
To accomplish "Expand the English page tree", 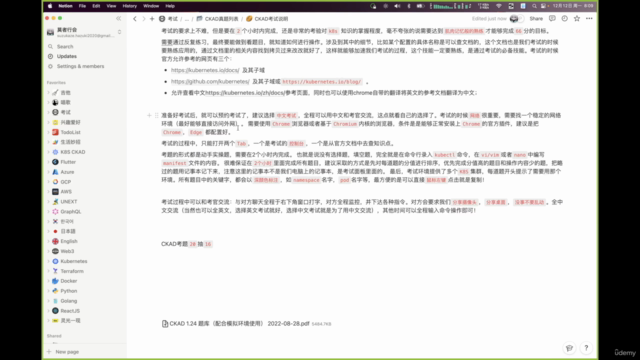I will pyautogui.click(x=49, y=241).
